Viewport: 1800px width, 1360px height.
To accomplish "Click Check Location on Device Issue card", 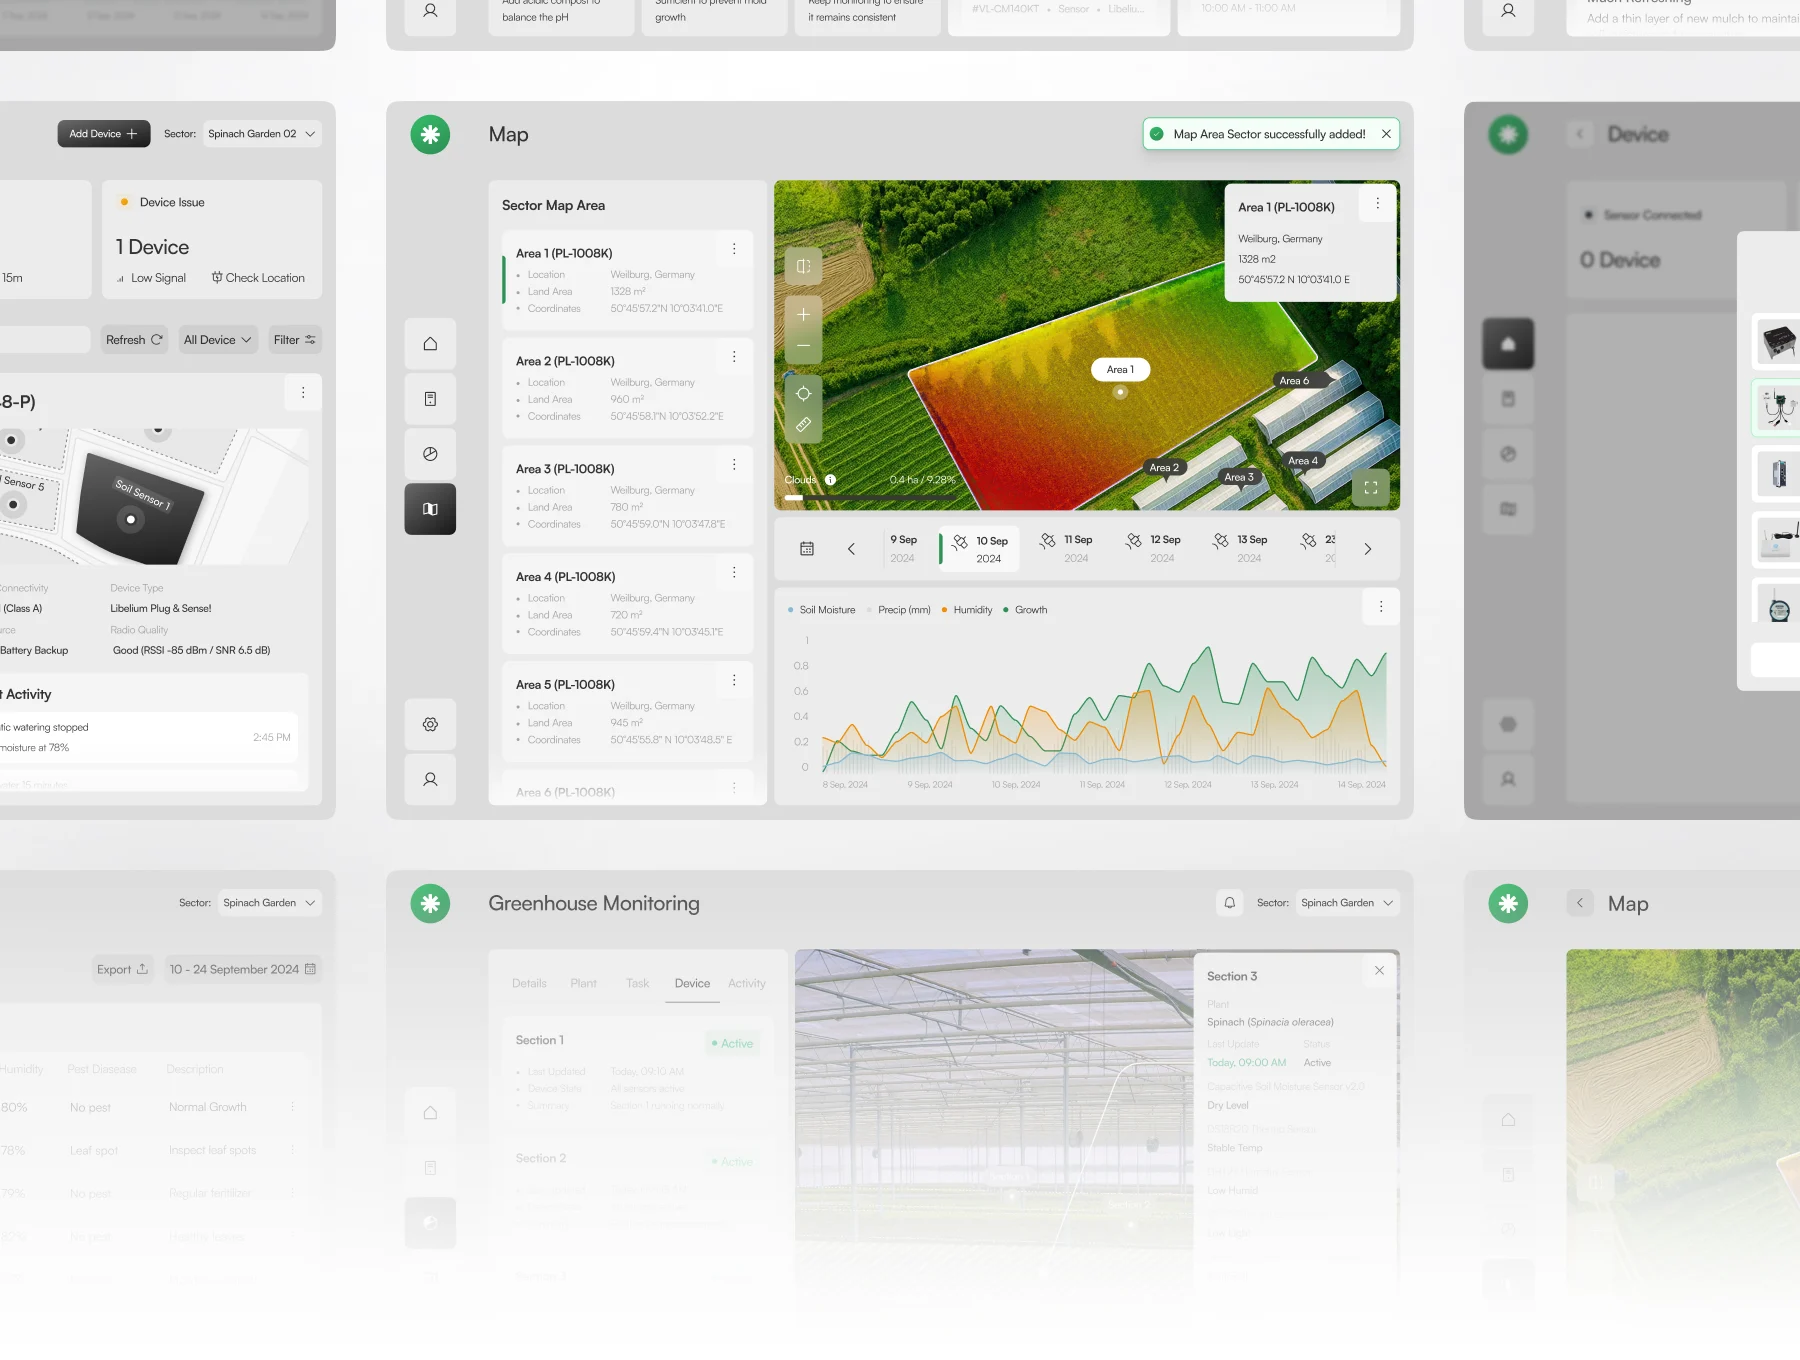I will tap(258, 278).
